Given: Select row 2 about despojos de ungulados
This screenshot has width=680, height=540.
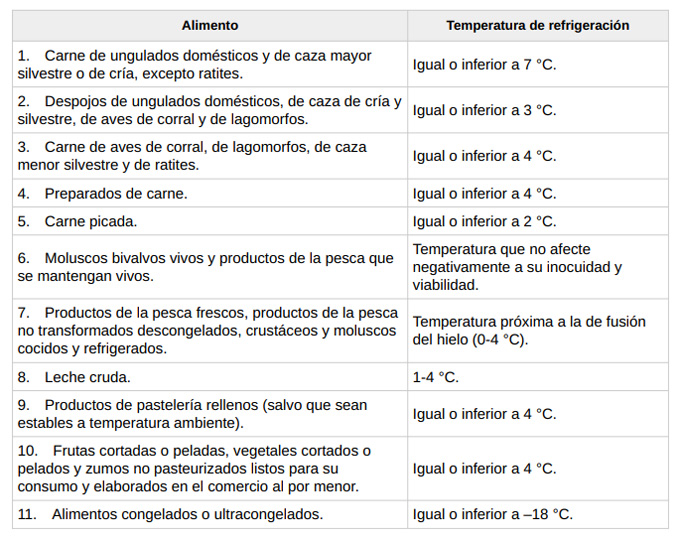Looking at the screenshot, I should [209, 110].
